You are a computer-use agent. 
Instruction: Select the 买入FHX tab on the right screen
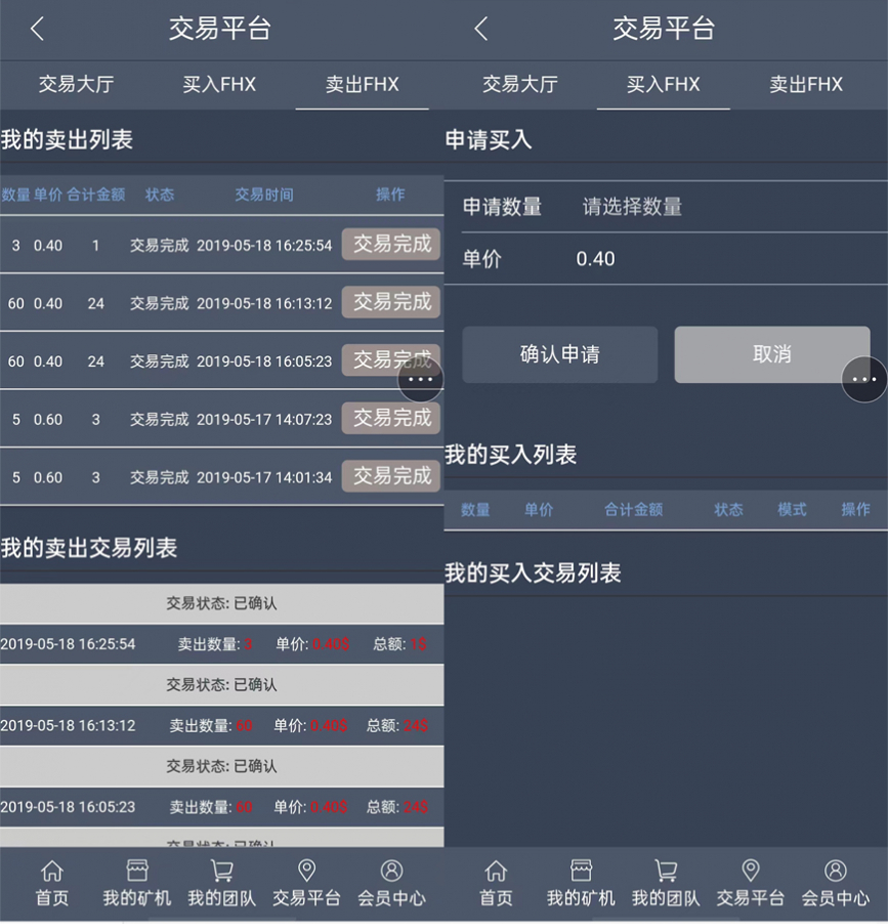tap(663, 84)
